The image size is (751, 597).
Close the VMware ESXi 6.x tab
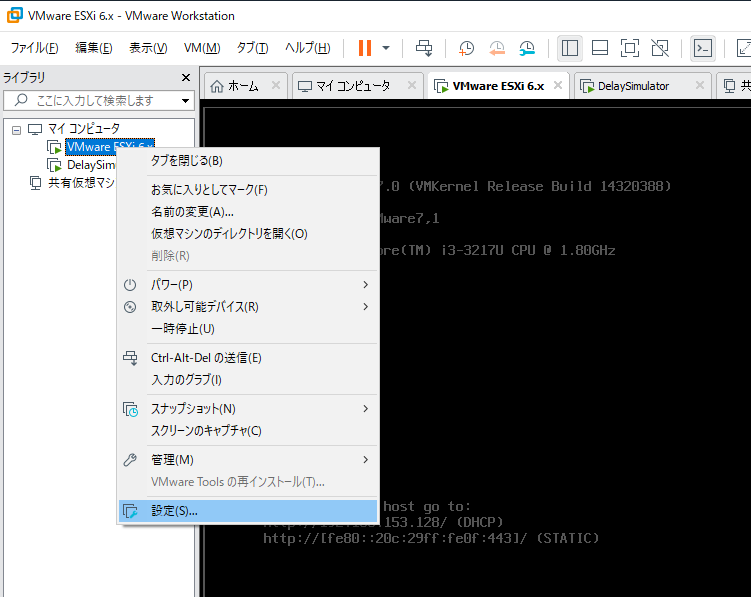[x=558, y=85]
